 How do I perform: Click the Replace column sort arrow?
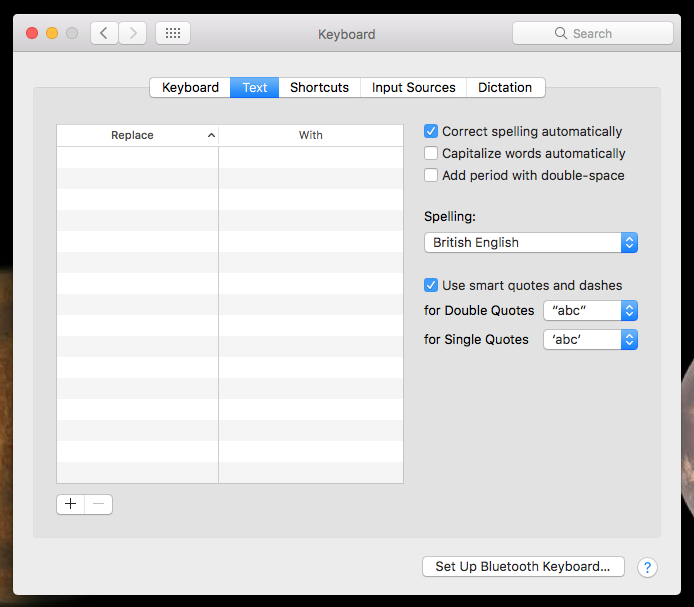pos(212,135)
